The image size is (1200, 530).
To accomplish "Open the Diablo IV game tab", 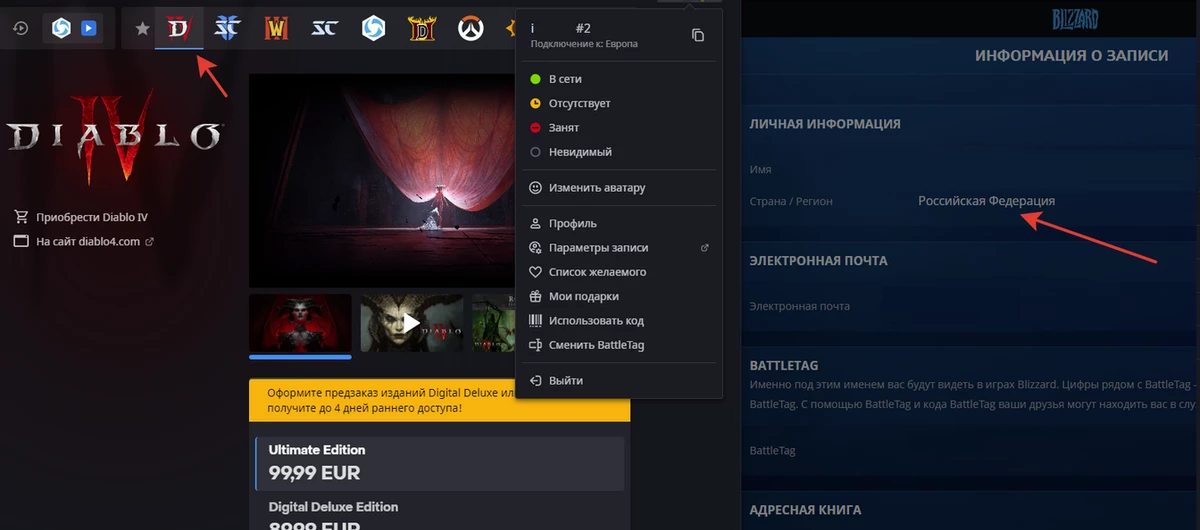I will (180, 28).
